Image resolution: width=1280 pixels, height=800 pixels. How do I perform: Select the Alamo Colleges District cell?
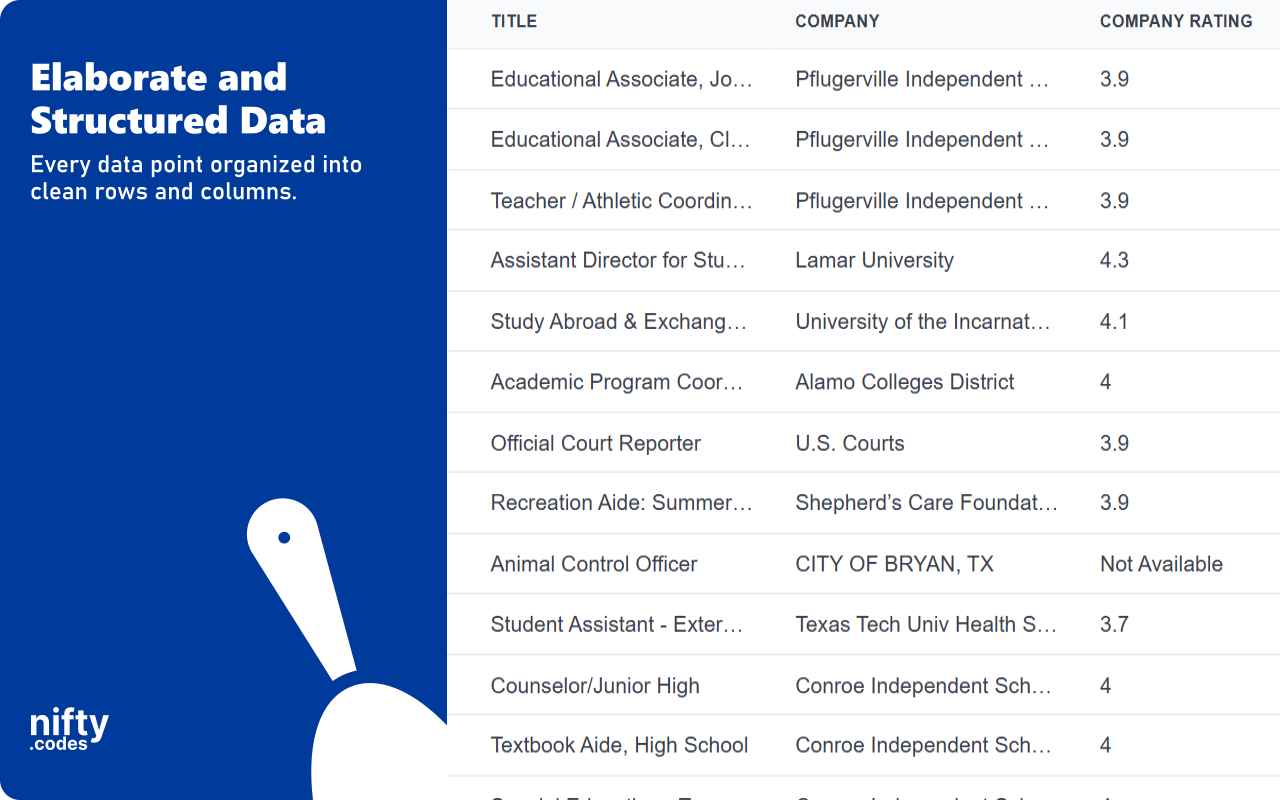[905, 382]
